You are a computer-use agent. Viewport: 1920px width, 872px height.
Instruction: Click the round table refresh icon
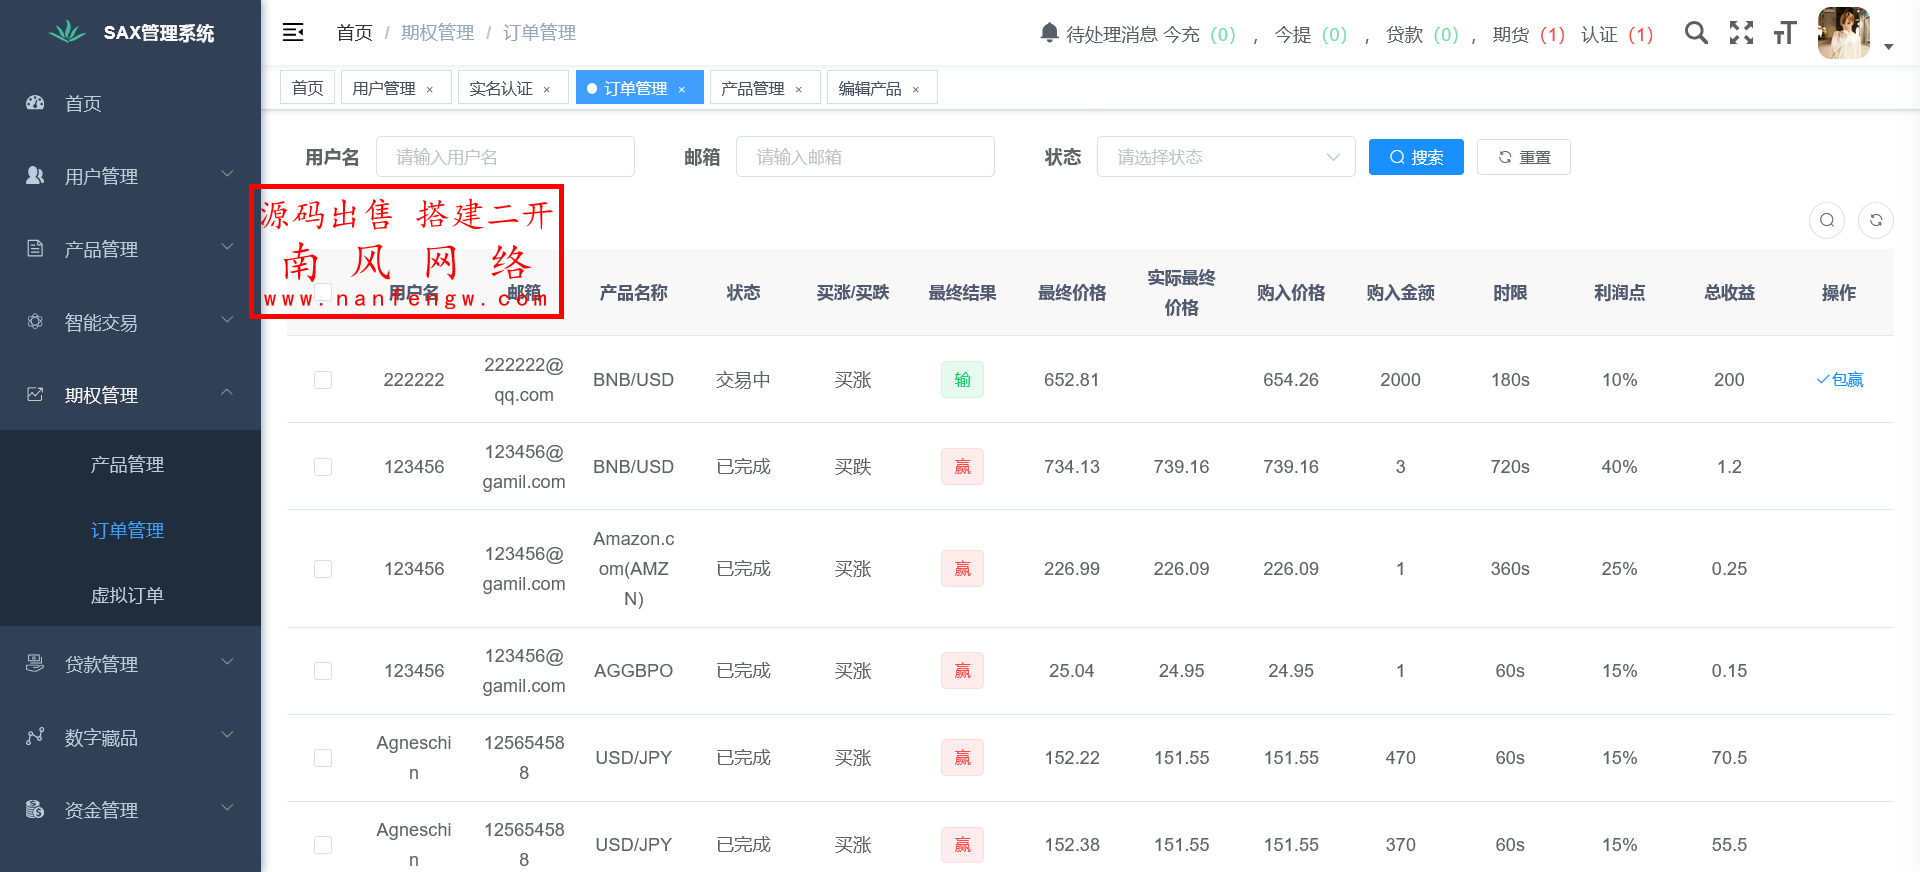1876,220
